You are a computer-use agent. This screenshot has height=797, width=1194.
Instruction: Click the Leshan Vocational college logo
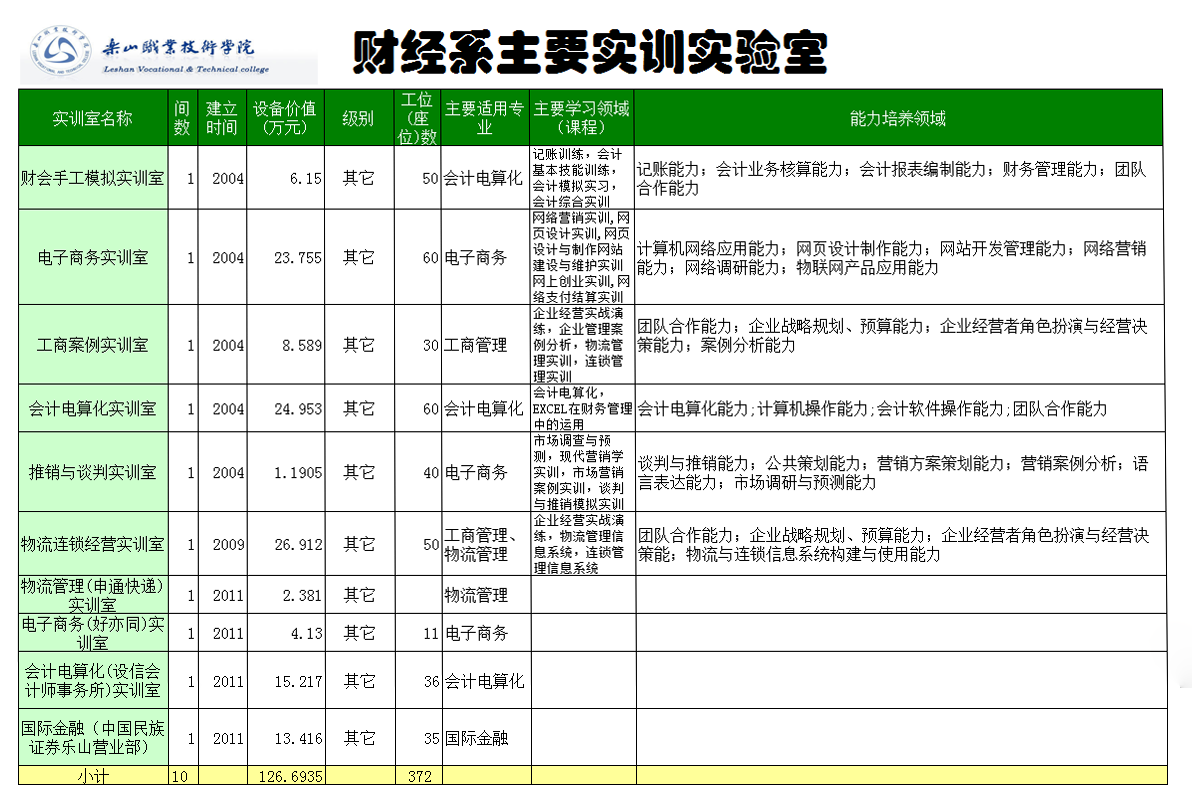(x=168, y=54)
